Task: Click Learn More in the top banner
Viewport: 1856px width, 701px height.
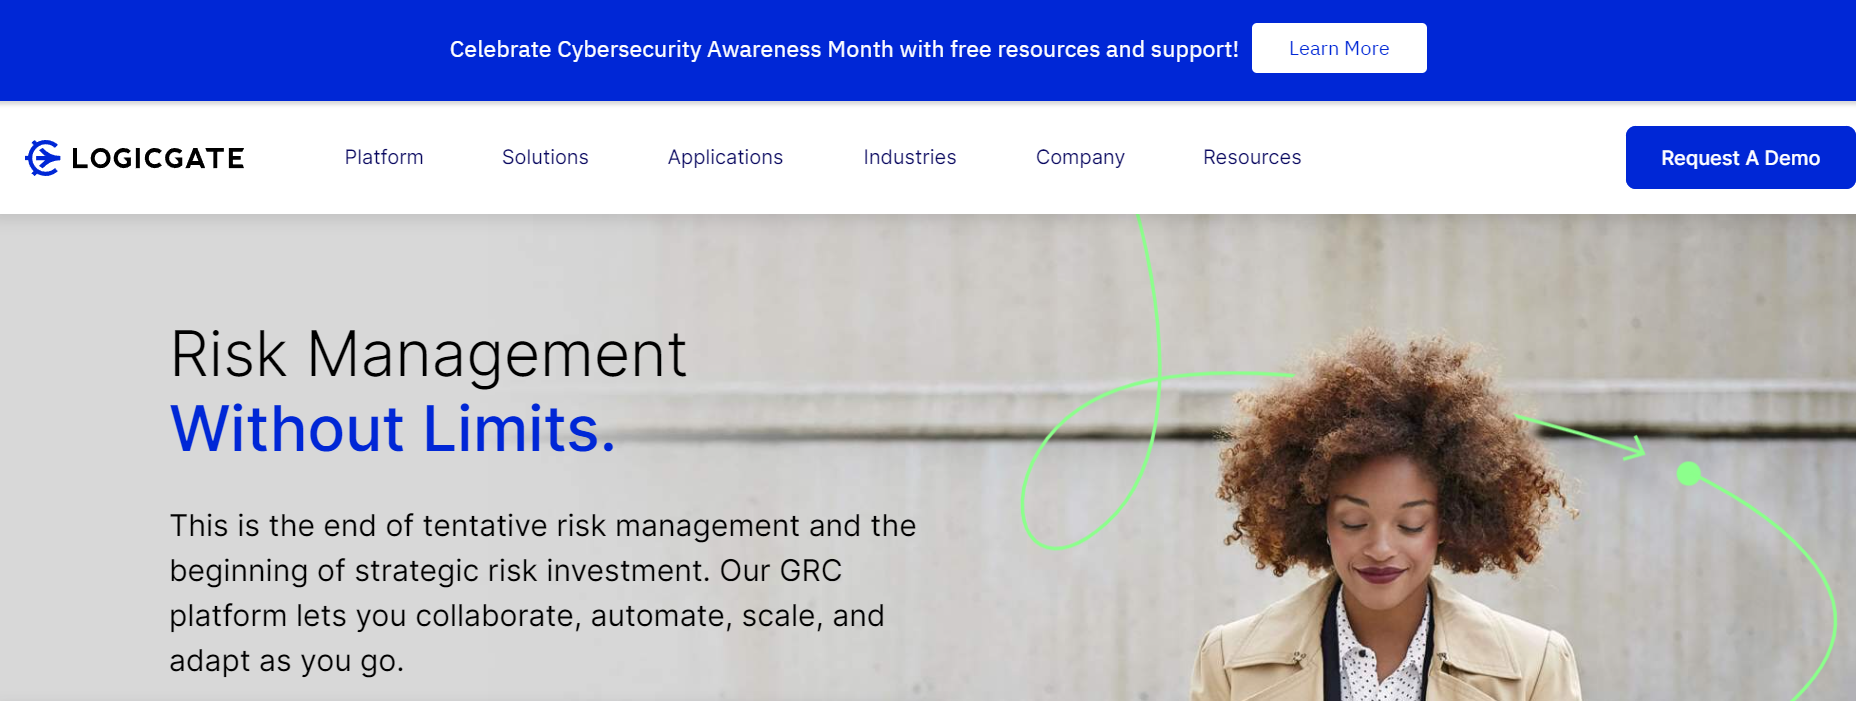Action: click(1338, 48)
